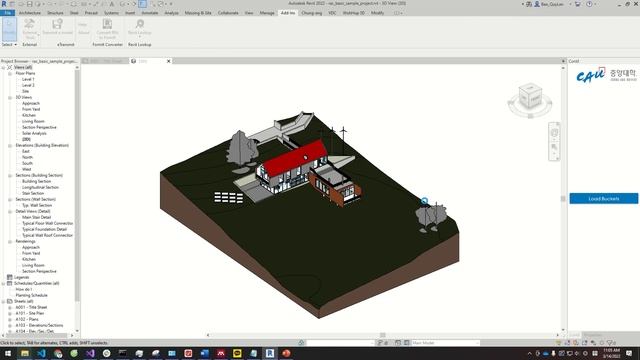Collapse the Detail Views (Detail) node
Screen dimensions: 640x360
point(10,211)
